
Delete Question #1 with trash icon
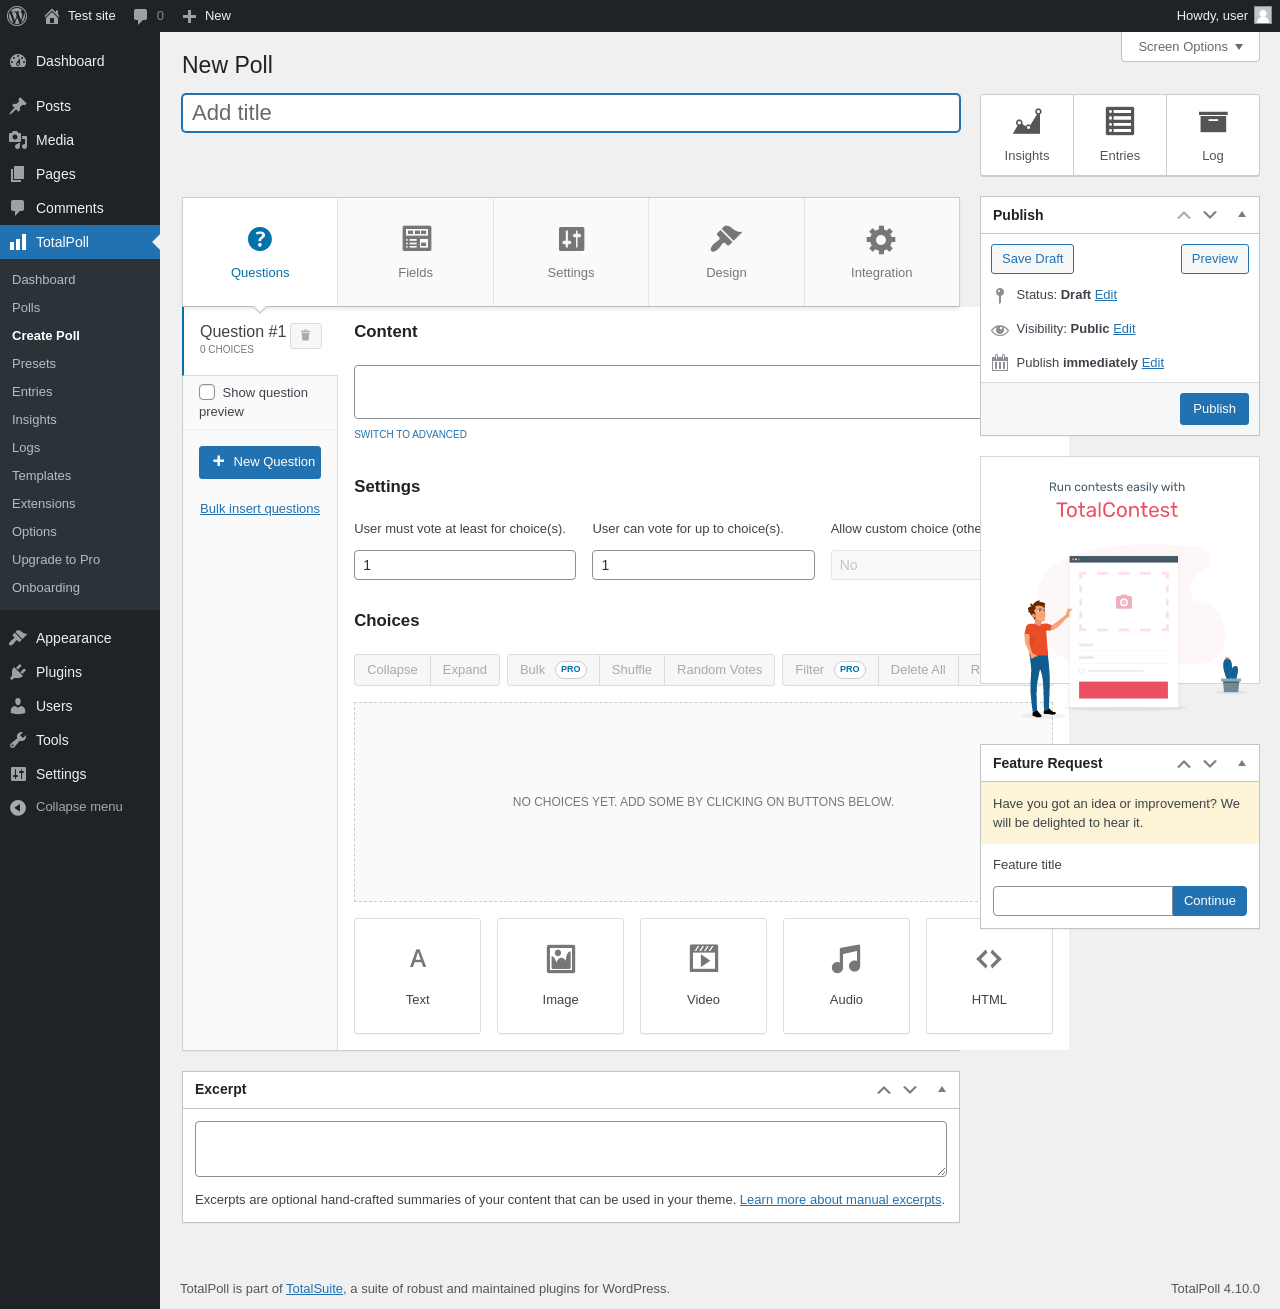point(306,336)
